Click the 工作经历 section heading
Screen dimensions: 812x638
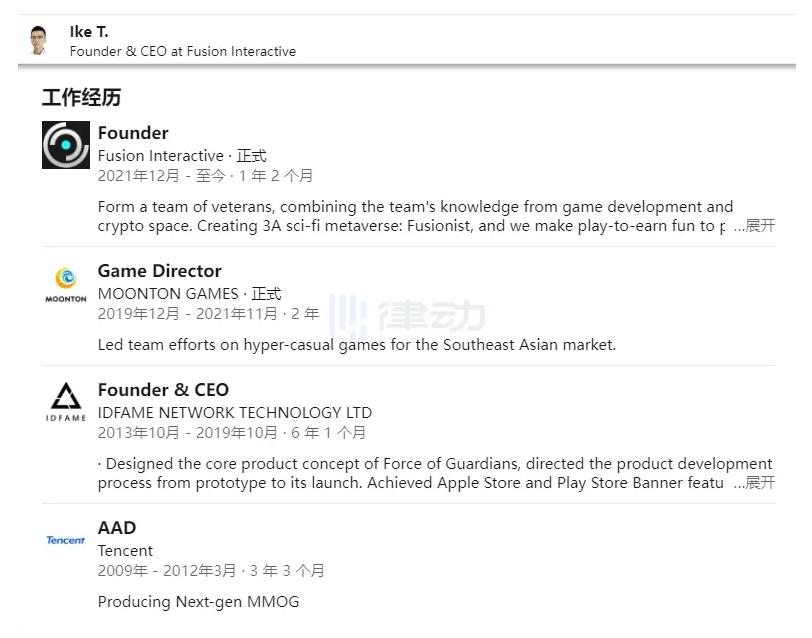point(81,98)
